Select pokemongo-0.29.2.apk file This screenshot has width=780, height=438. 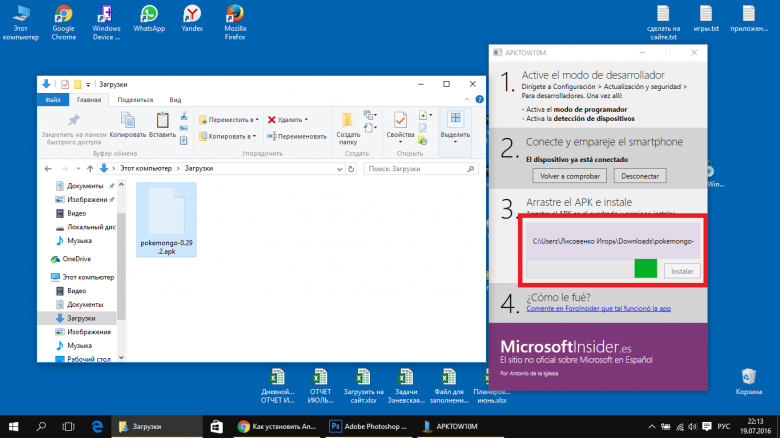pyautogui.click(x=166, y=219)
